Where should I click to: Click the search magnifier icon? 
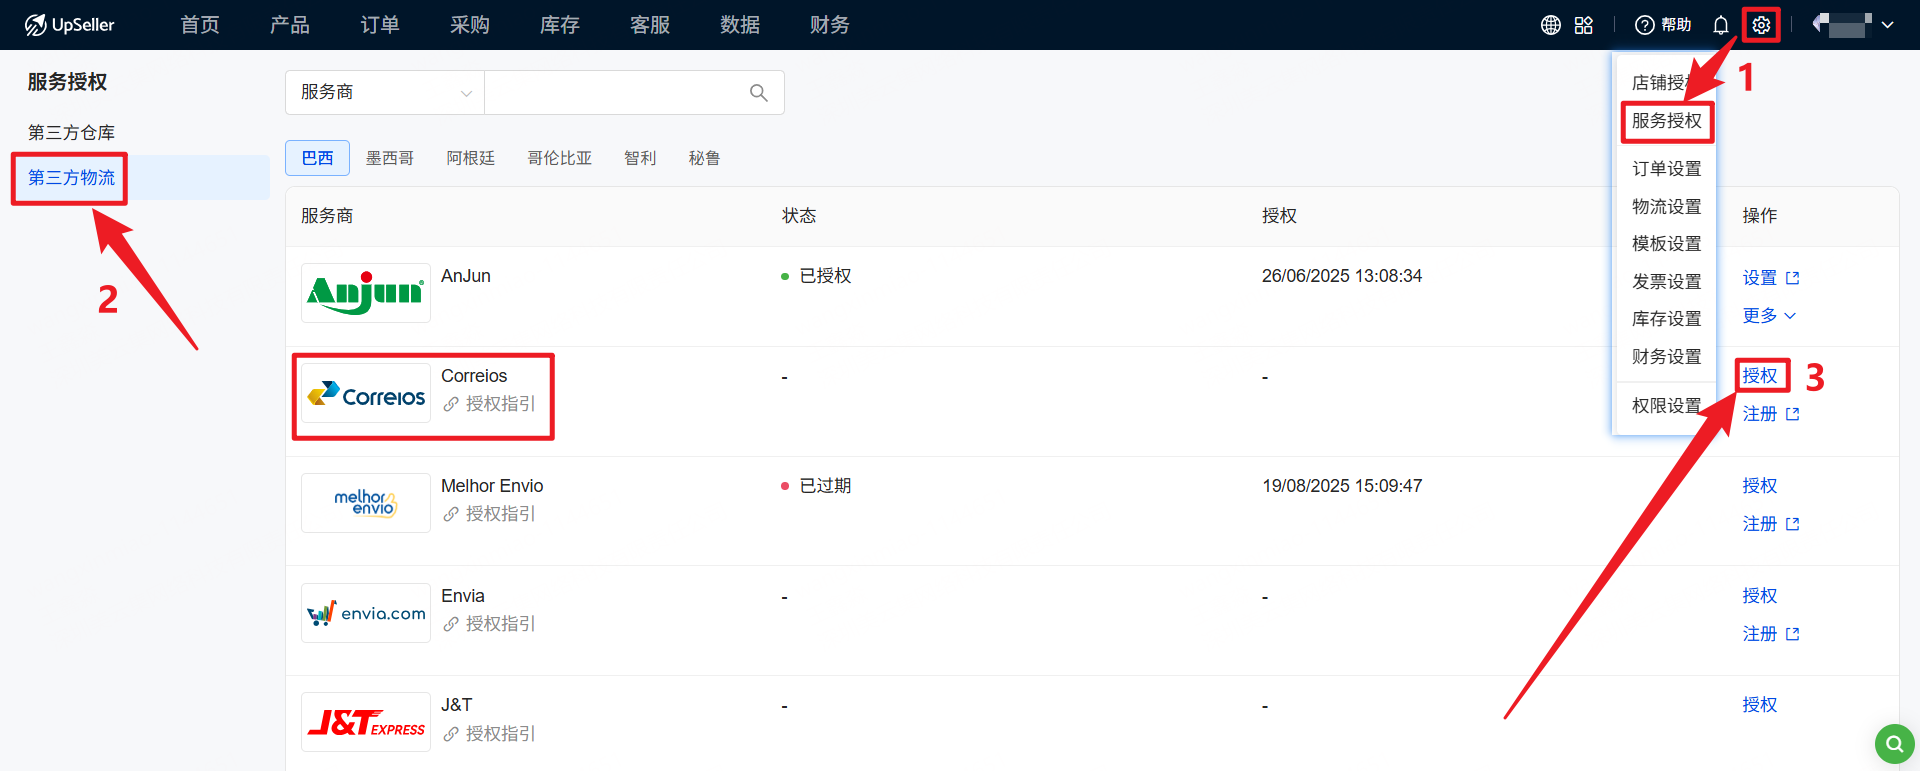tap(759, 93)
